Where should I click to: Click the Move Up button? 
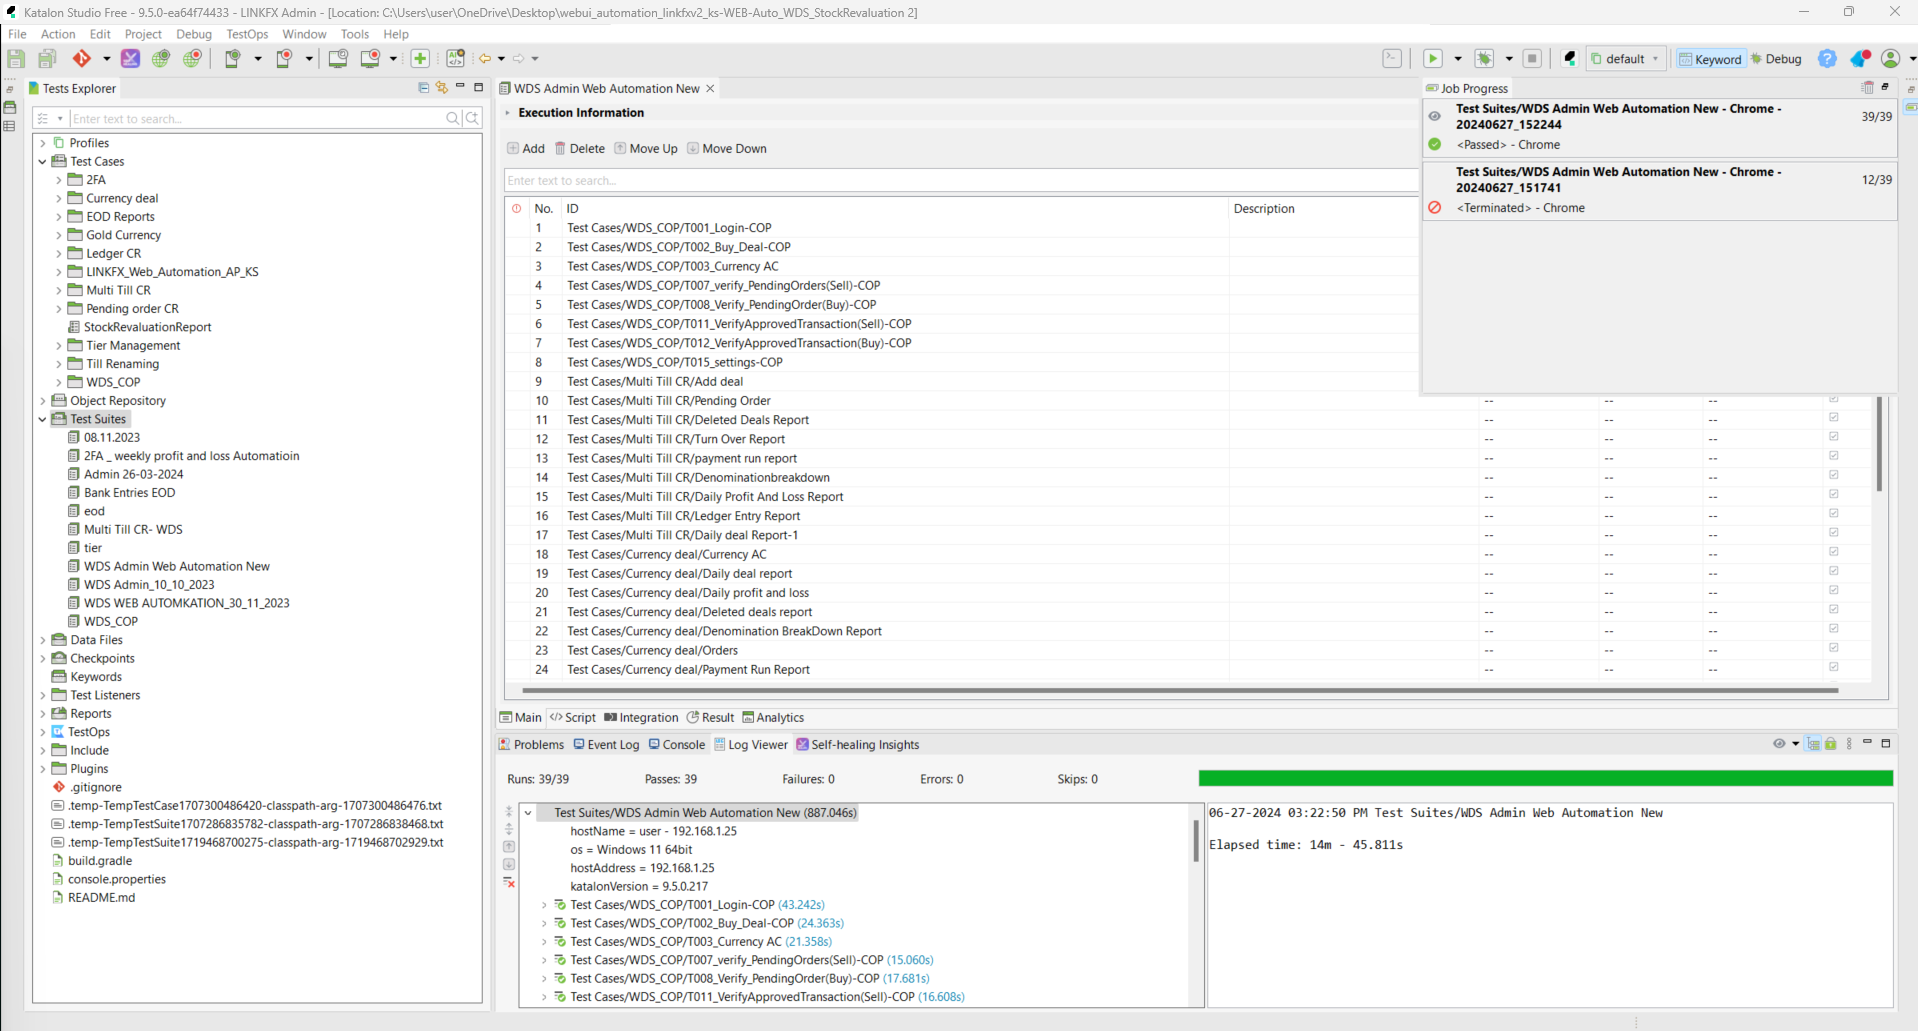coord(646,149)
